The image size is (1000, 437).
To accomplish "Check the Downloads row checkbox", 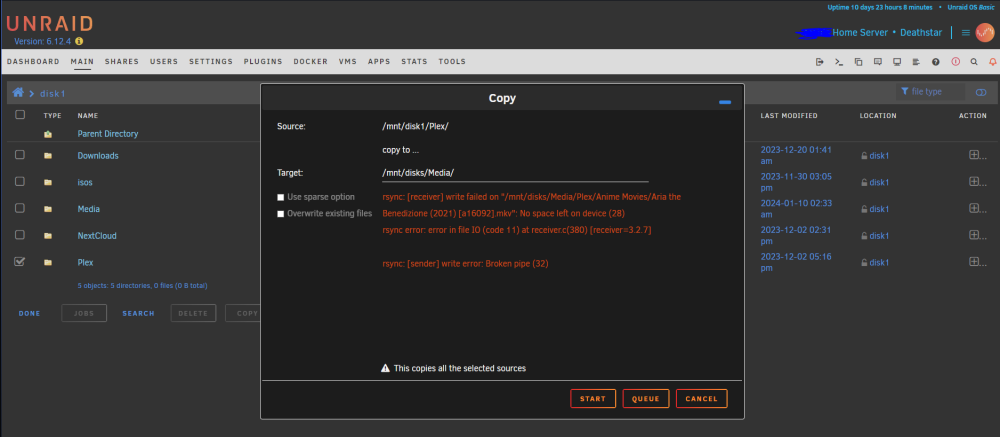I will pyautogui.click(x=20, y=155).
